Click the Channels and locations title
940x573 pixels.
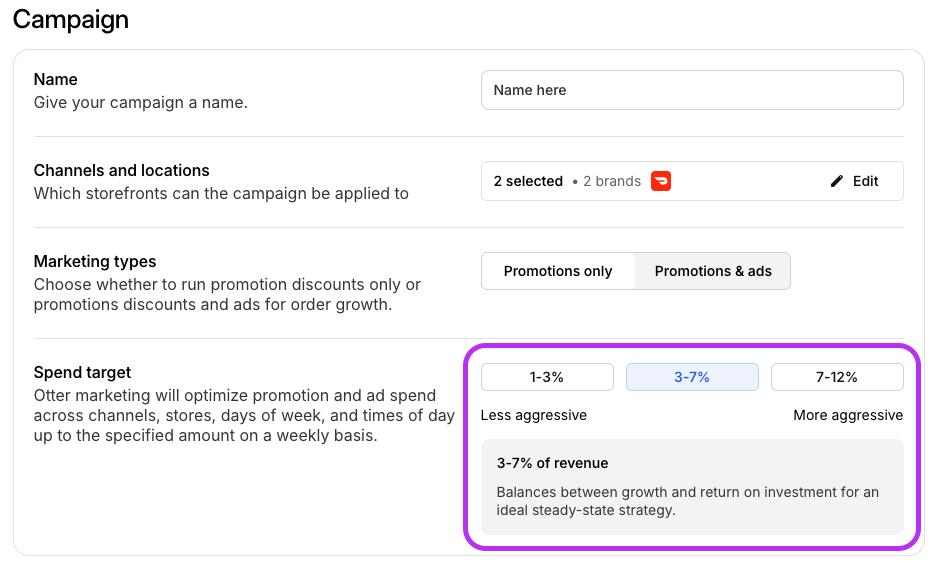[x=122, y=170]
